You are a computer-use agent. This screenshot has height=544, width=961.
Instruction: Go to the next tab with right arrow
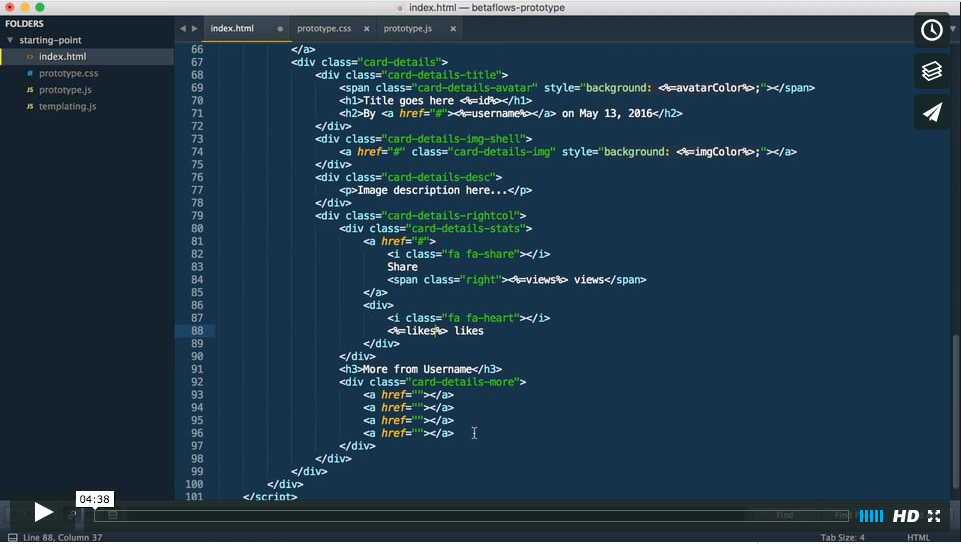(195, 28)
